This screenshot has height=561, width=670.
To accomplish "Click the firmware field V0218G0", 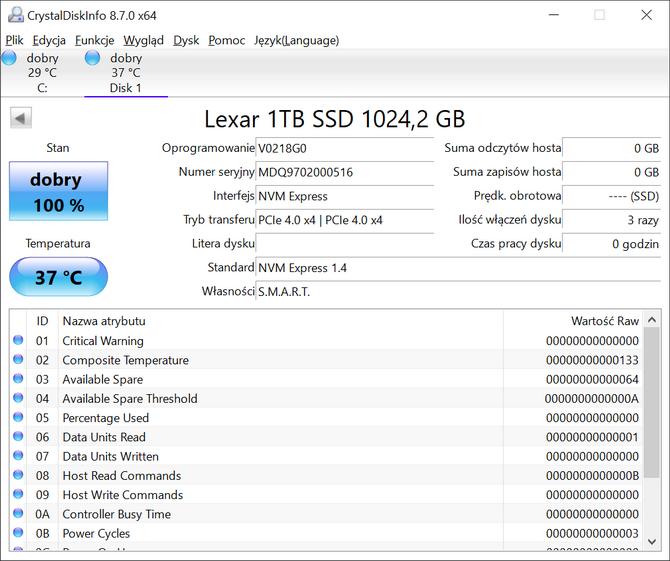I will 344,149.
